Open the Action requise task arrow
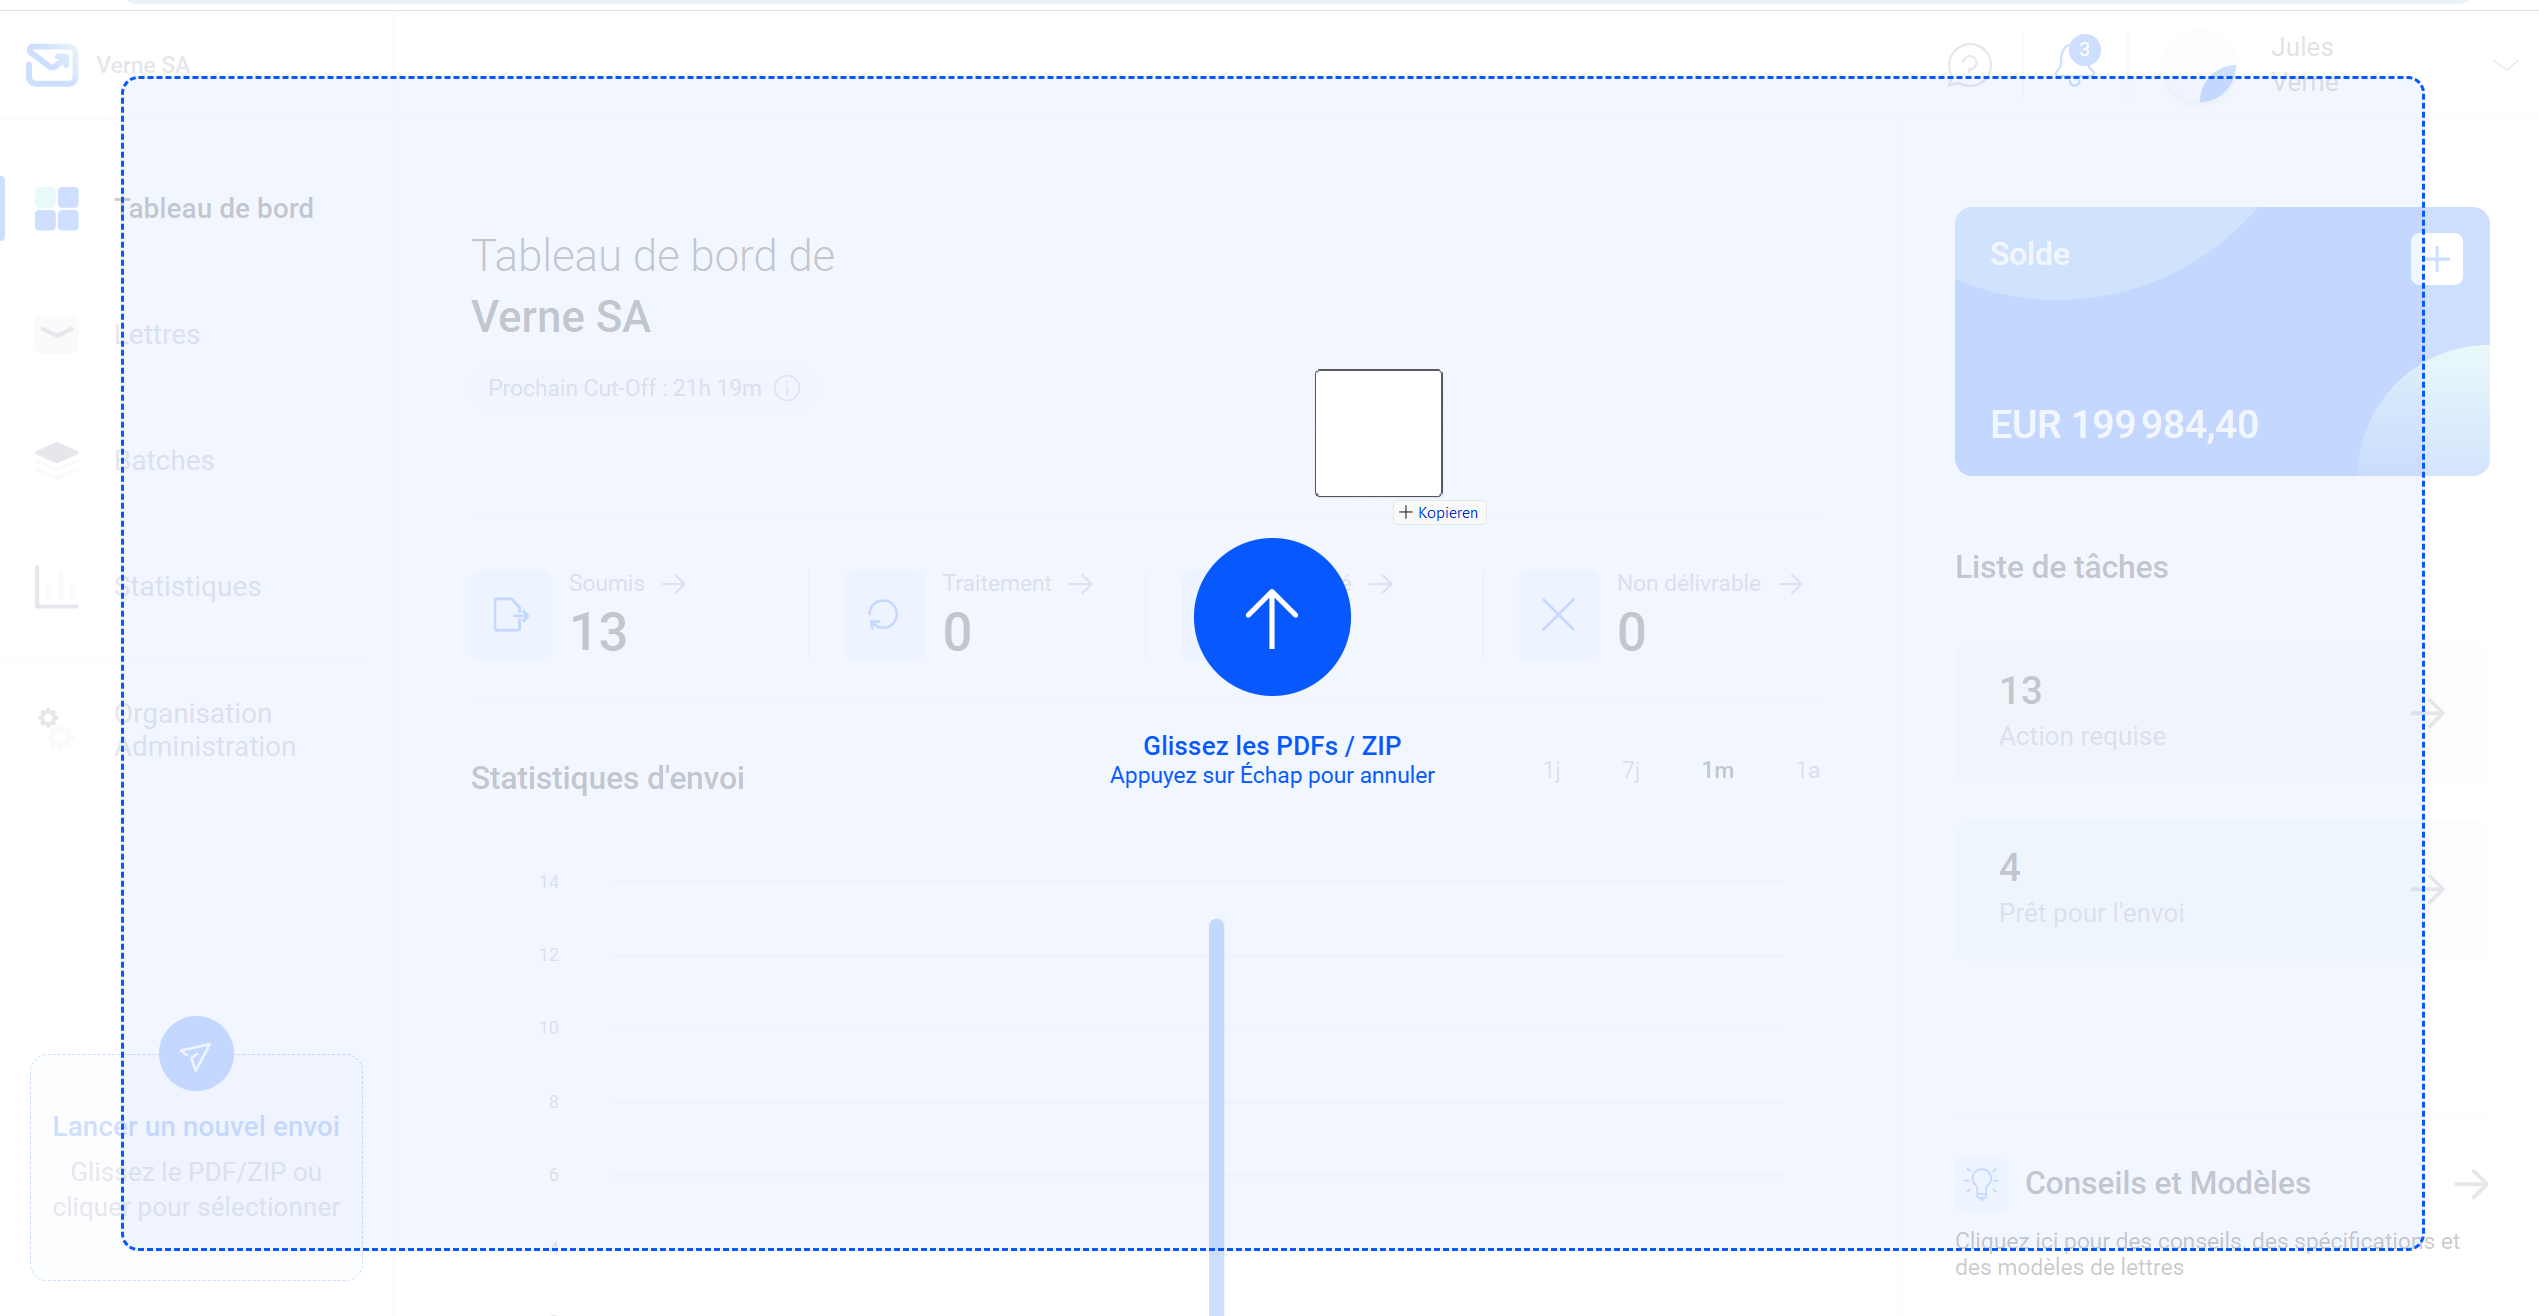 pos(2428,713)
